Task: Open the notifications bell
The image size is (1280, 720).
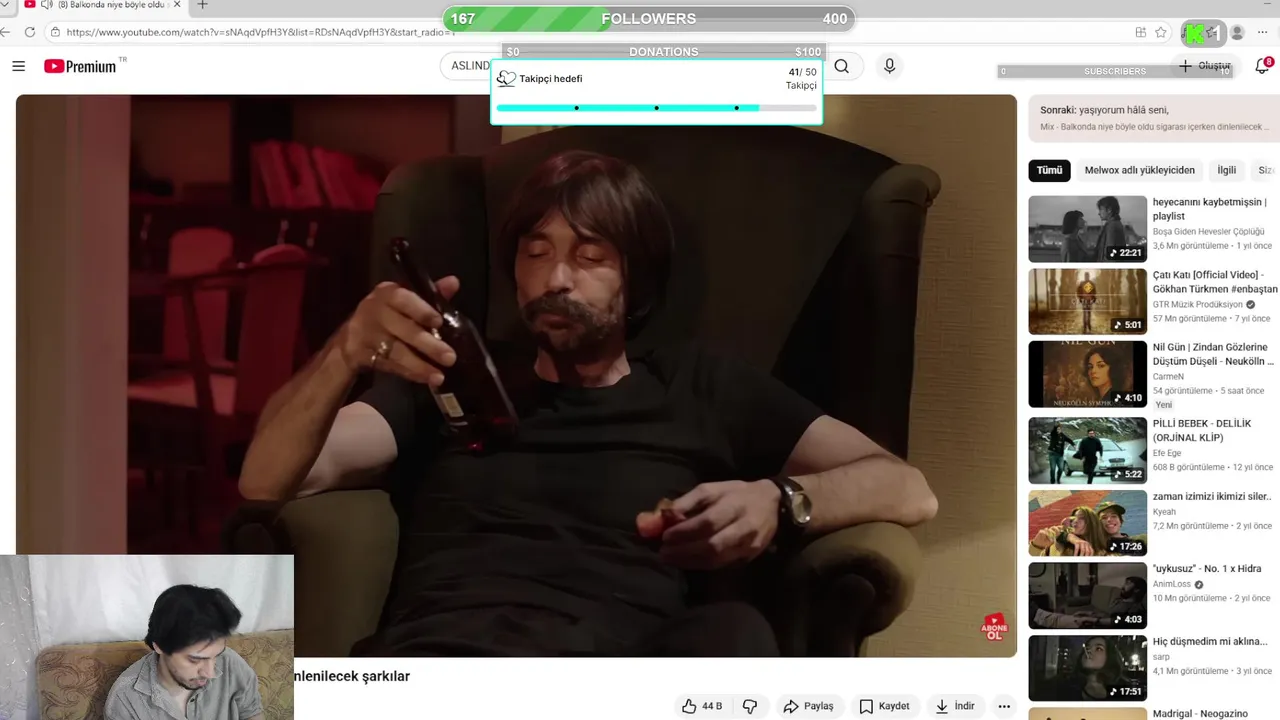Action: tap(1262, 66)
